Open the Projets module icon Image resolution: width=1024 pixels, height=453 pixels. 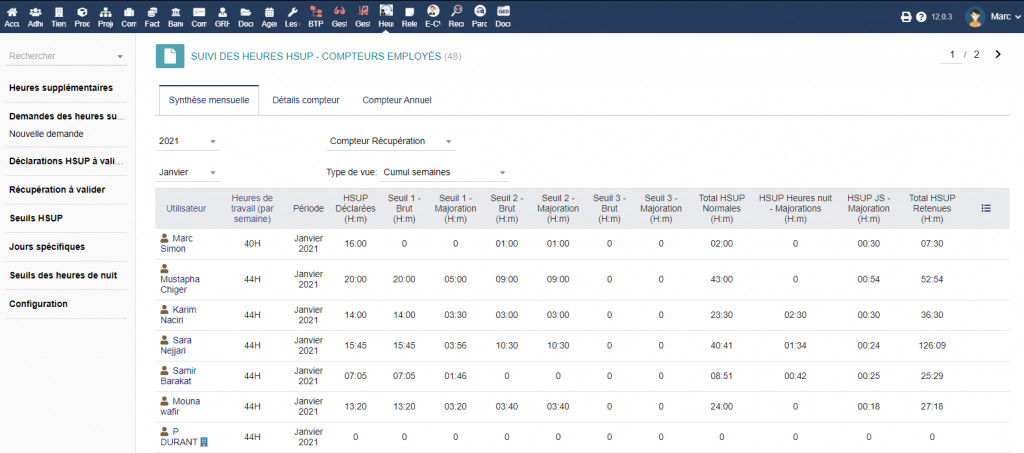tap(106, 16)
